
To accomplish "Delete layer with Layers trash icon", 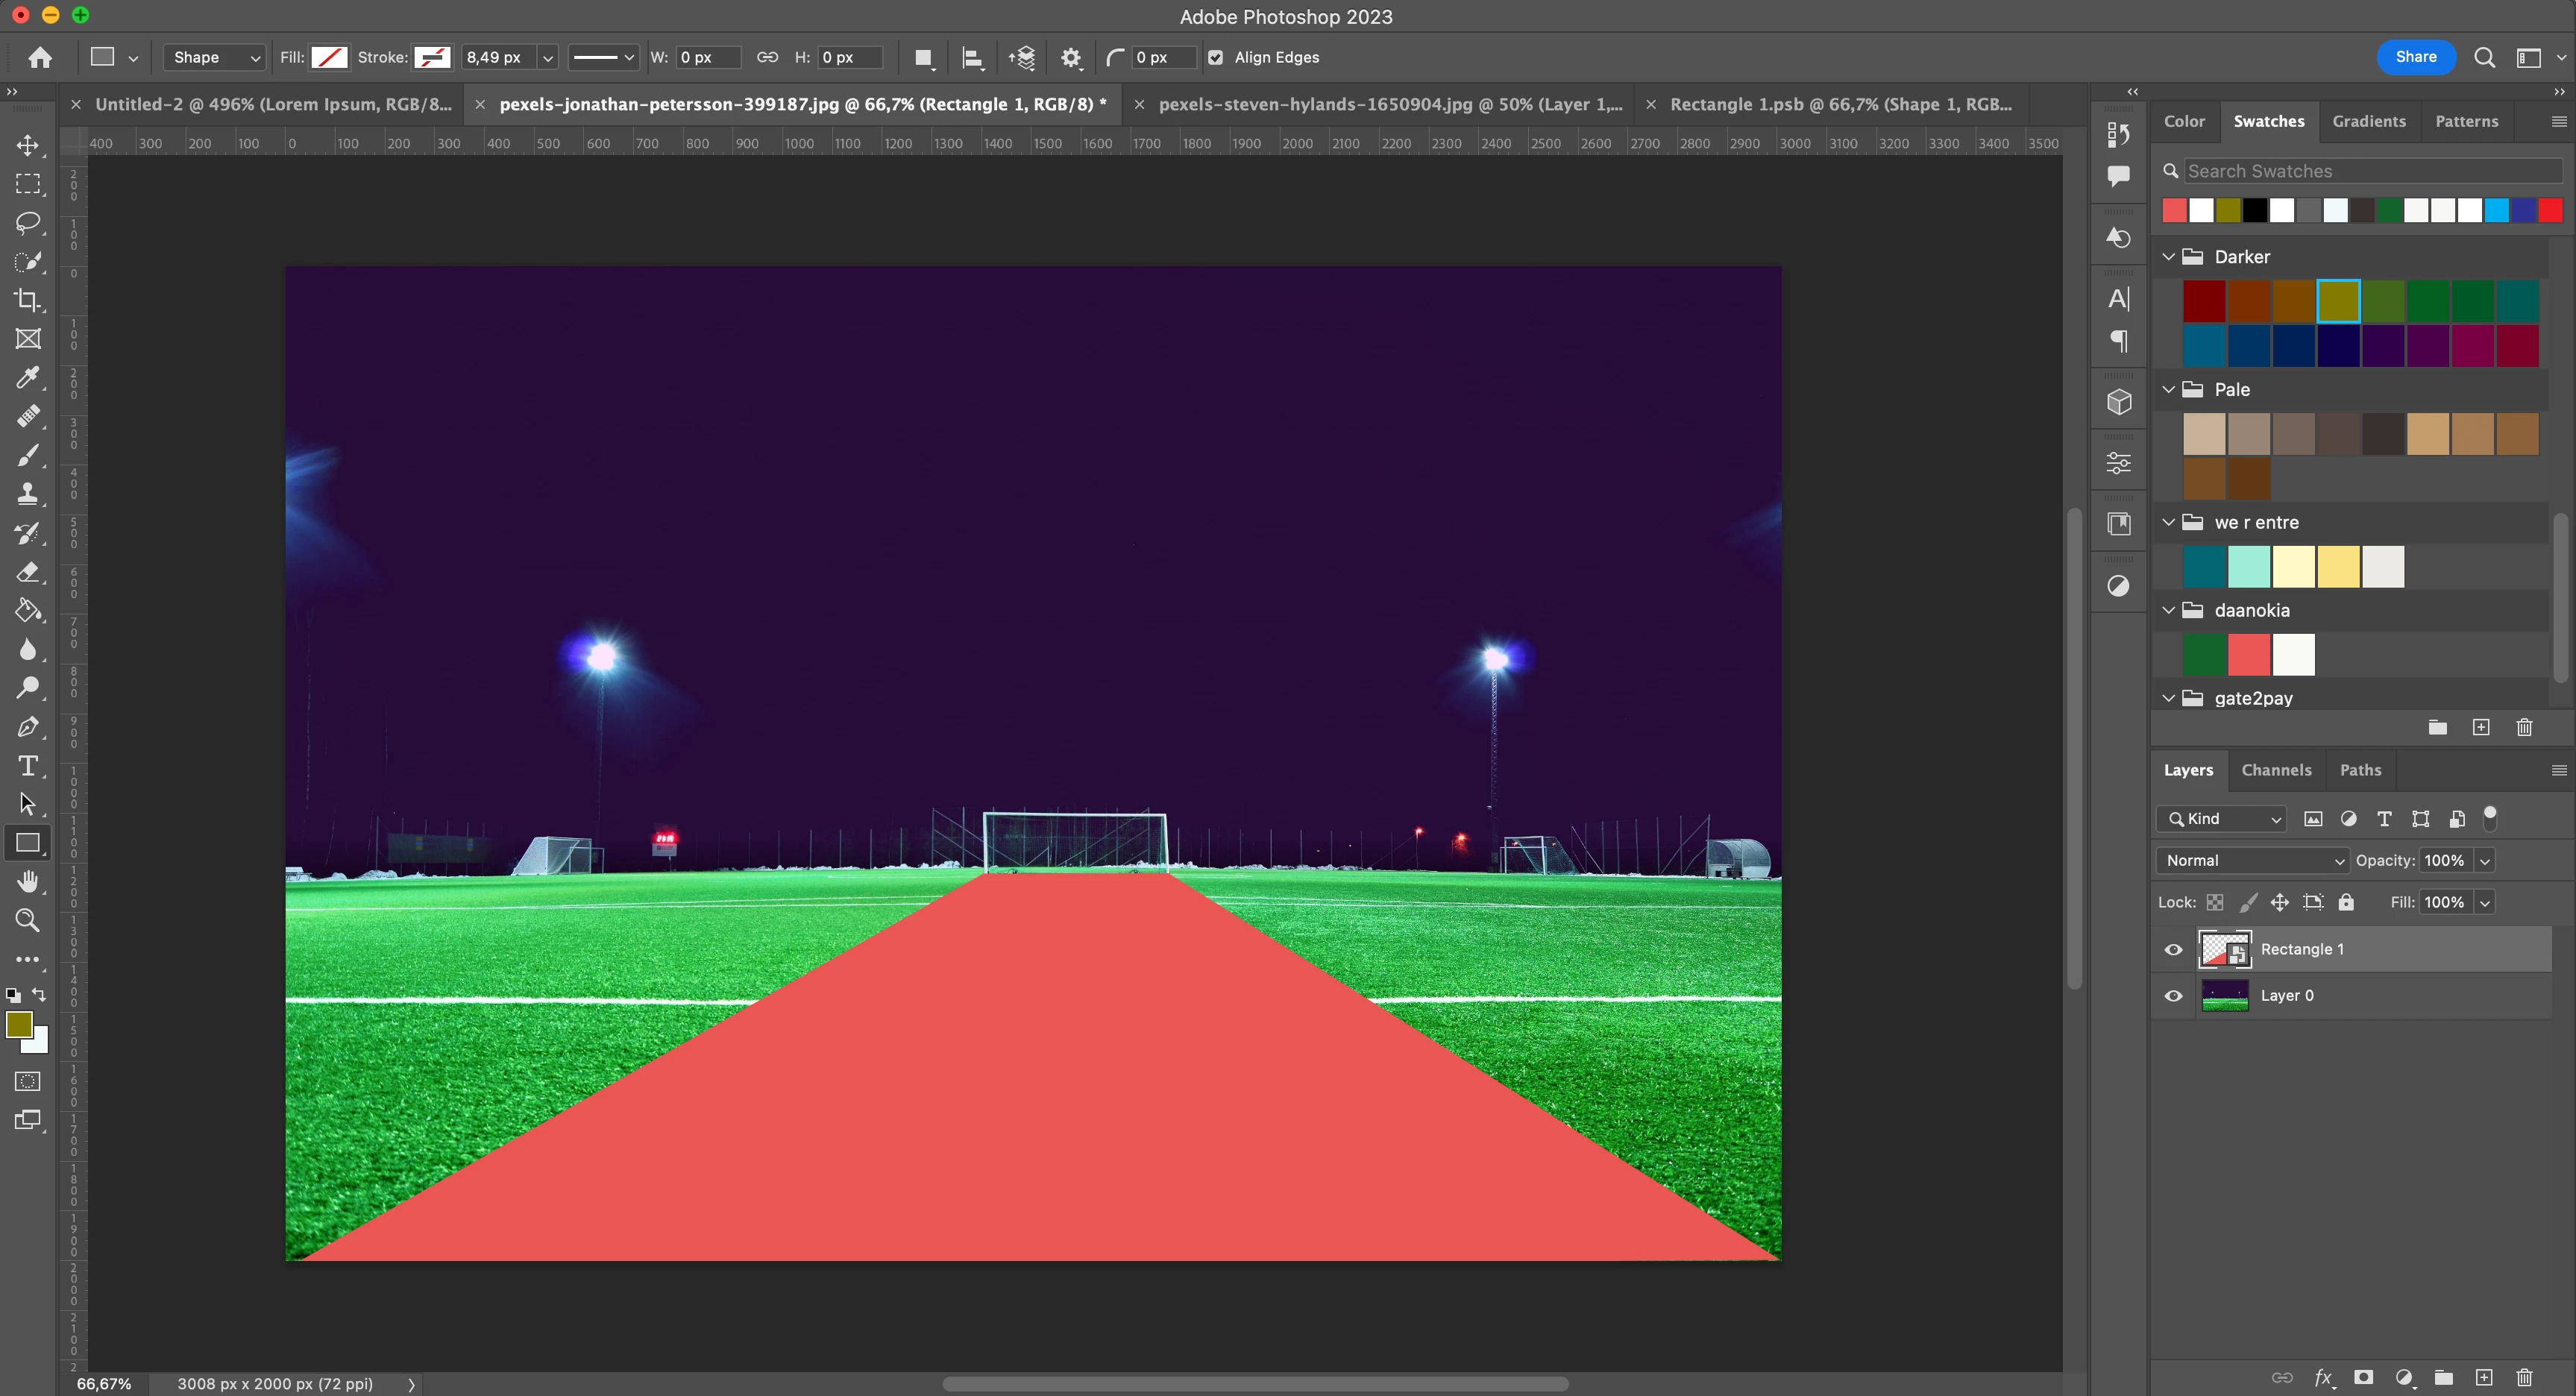I will (x=2524, y=1377).
